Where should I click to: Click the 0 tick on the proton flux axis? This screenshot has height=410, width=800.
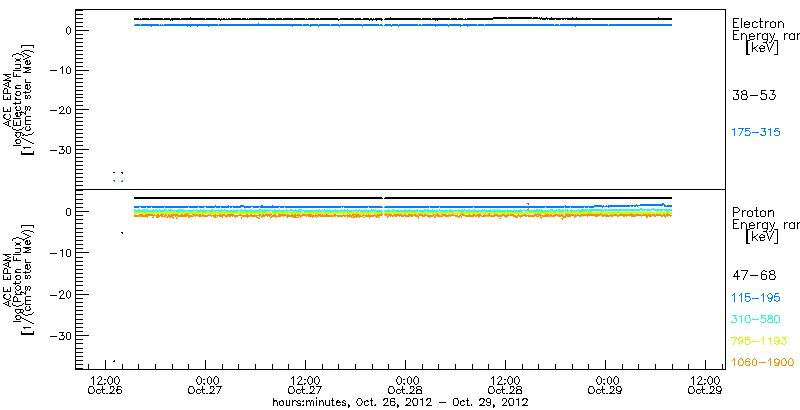coord(67,211)
